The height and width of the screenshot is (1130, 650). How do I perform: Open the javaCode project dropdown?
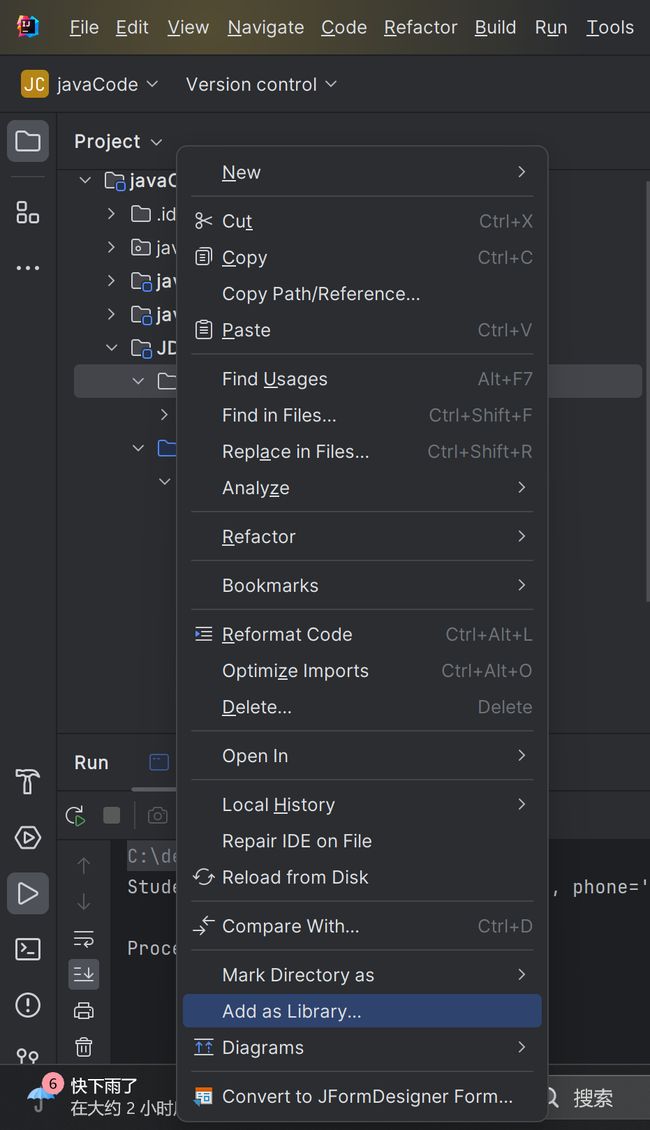pos(107,84)
